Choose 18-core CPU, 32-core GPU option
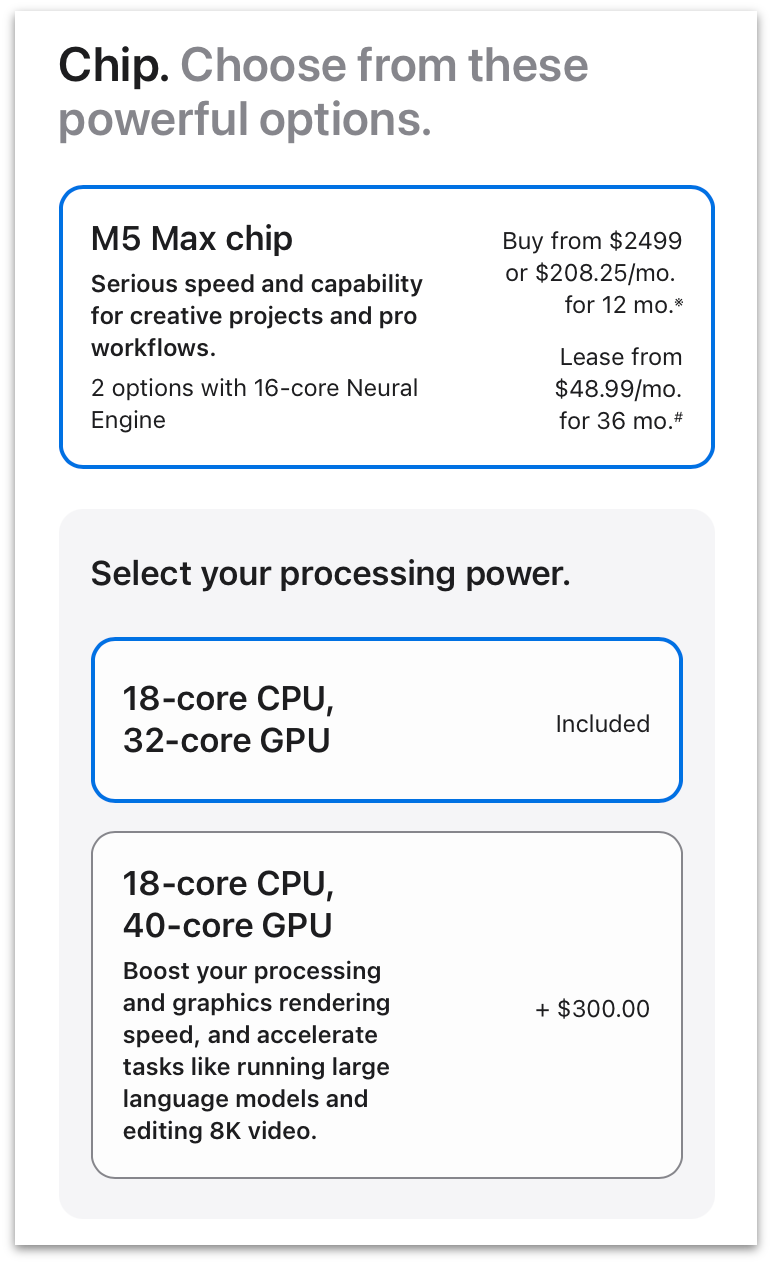The image size is (772, 1264). 387,720
